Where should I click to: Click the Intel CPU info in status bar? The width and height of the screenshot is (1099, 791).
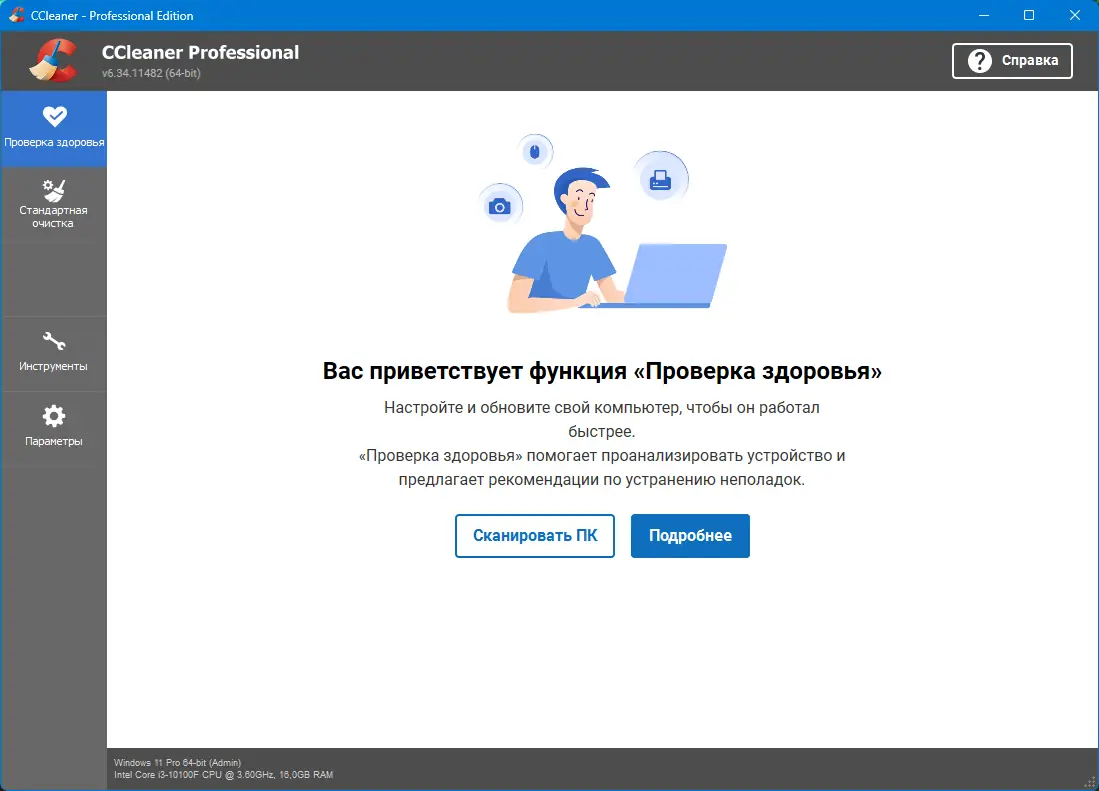[x=222, y=773]
